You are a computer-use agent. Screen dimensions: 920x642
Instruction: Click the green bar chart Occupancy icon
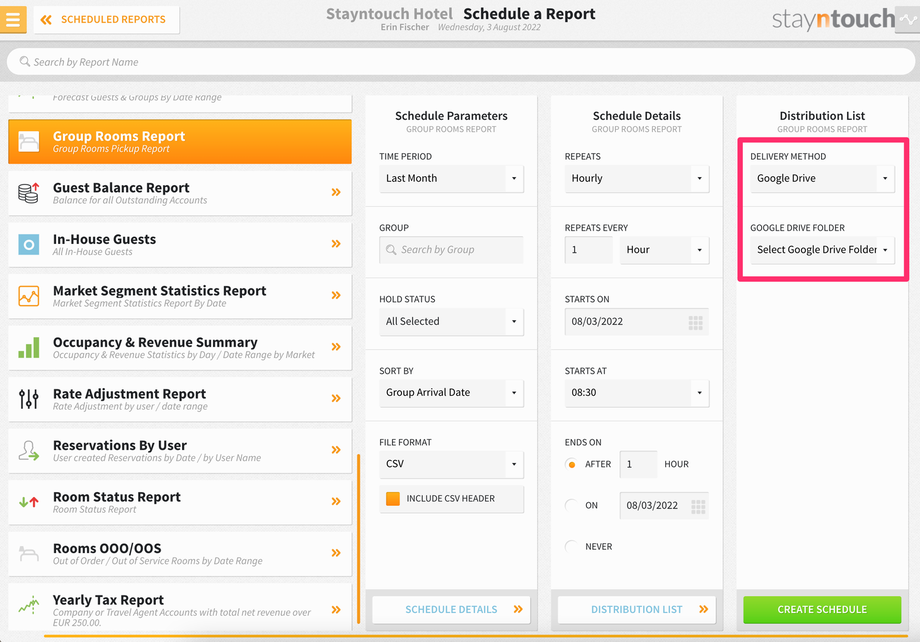click(28, 347)
